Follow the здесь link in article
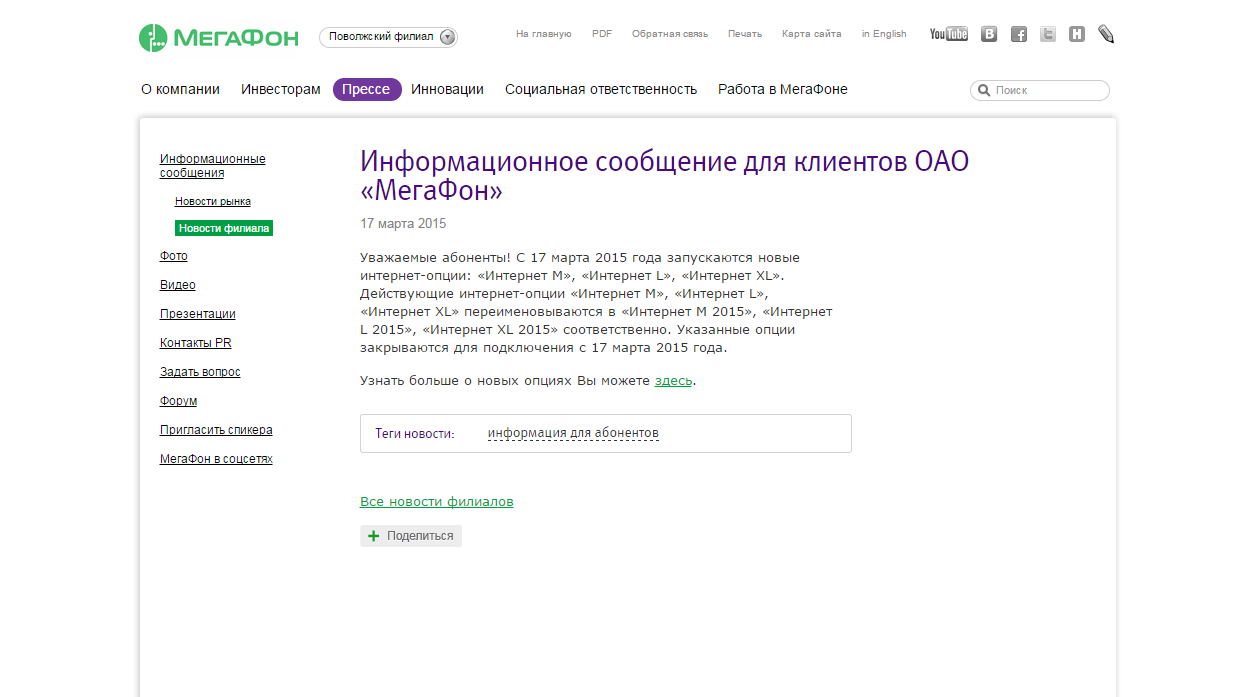The image size is (1242, 697). click(x=673, y=381)
